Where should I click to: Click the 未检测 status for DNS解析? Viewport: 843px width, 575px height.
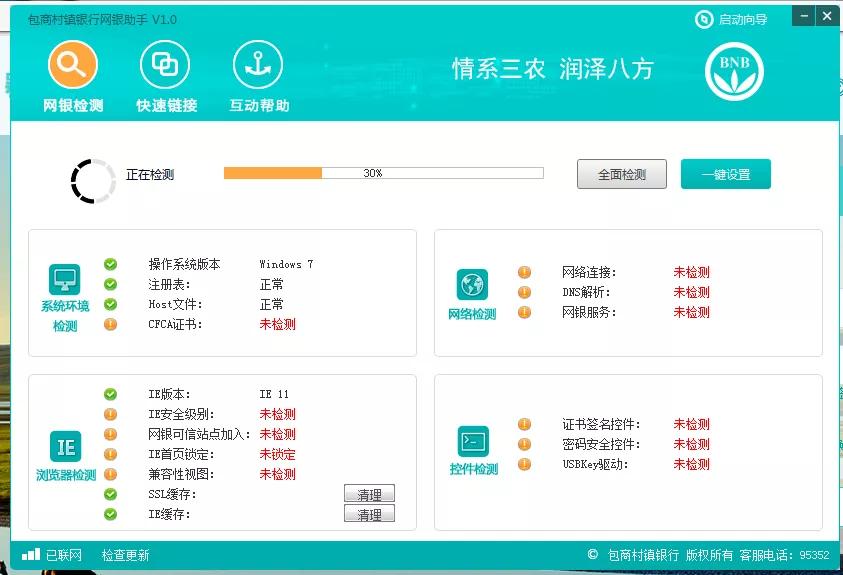point(691,292)
